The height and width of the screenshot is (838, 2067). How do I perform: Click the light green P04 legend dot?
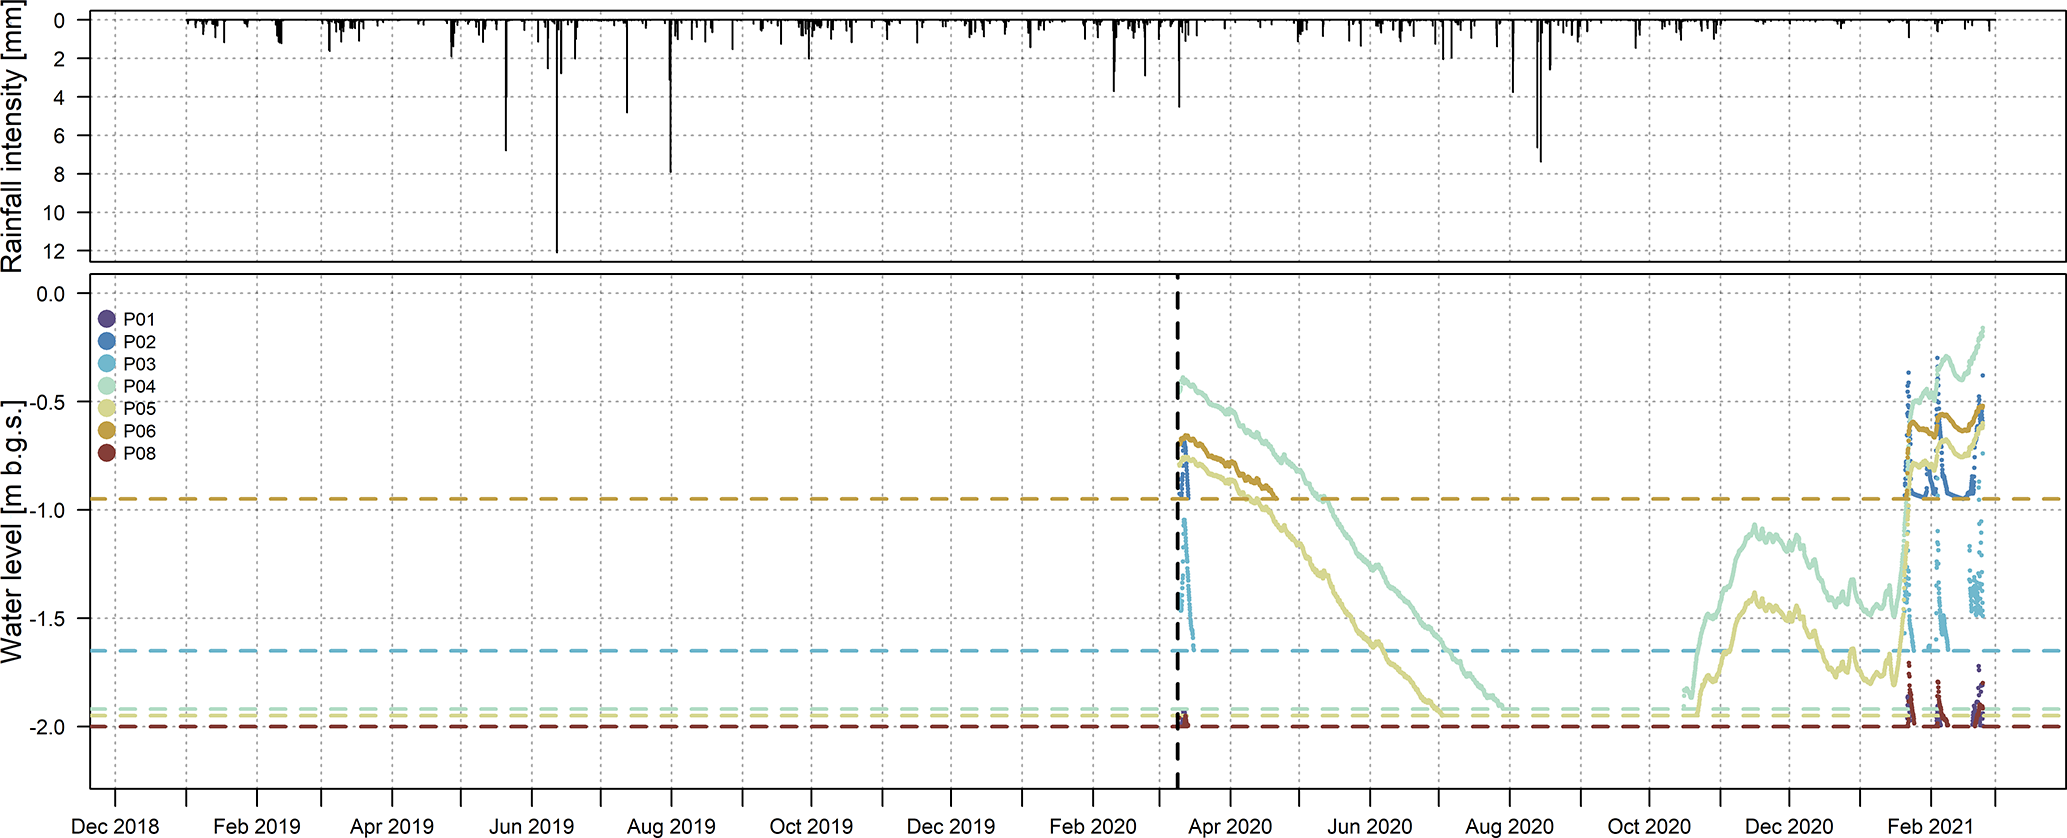coord(107,386)
